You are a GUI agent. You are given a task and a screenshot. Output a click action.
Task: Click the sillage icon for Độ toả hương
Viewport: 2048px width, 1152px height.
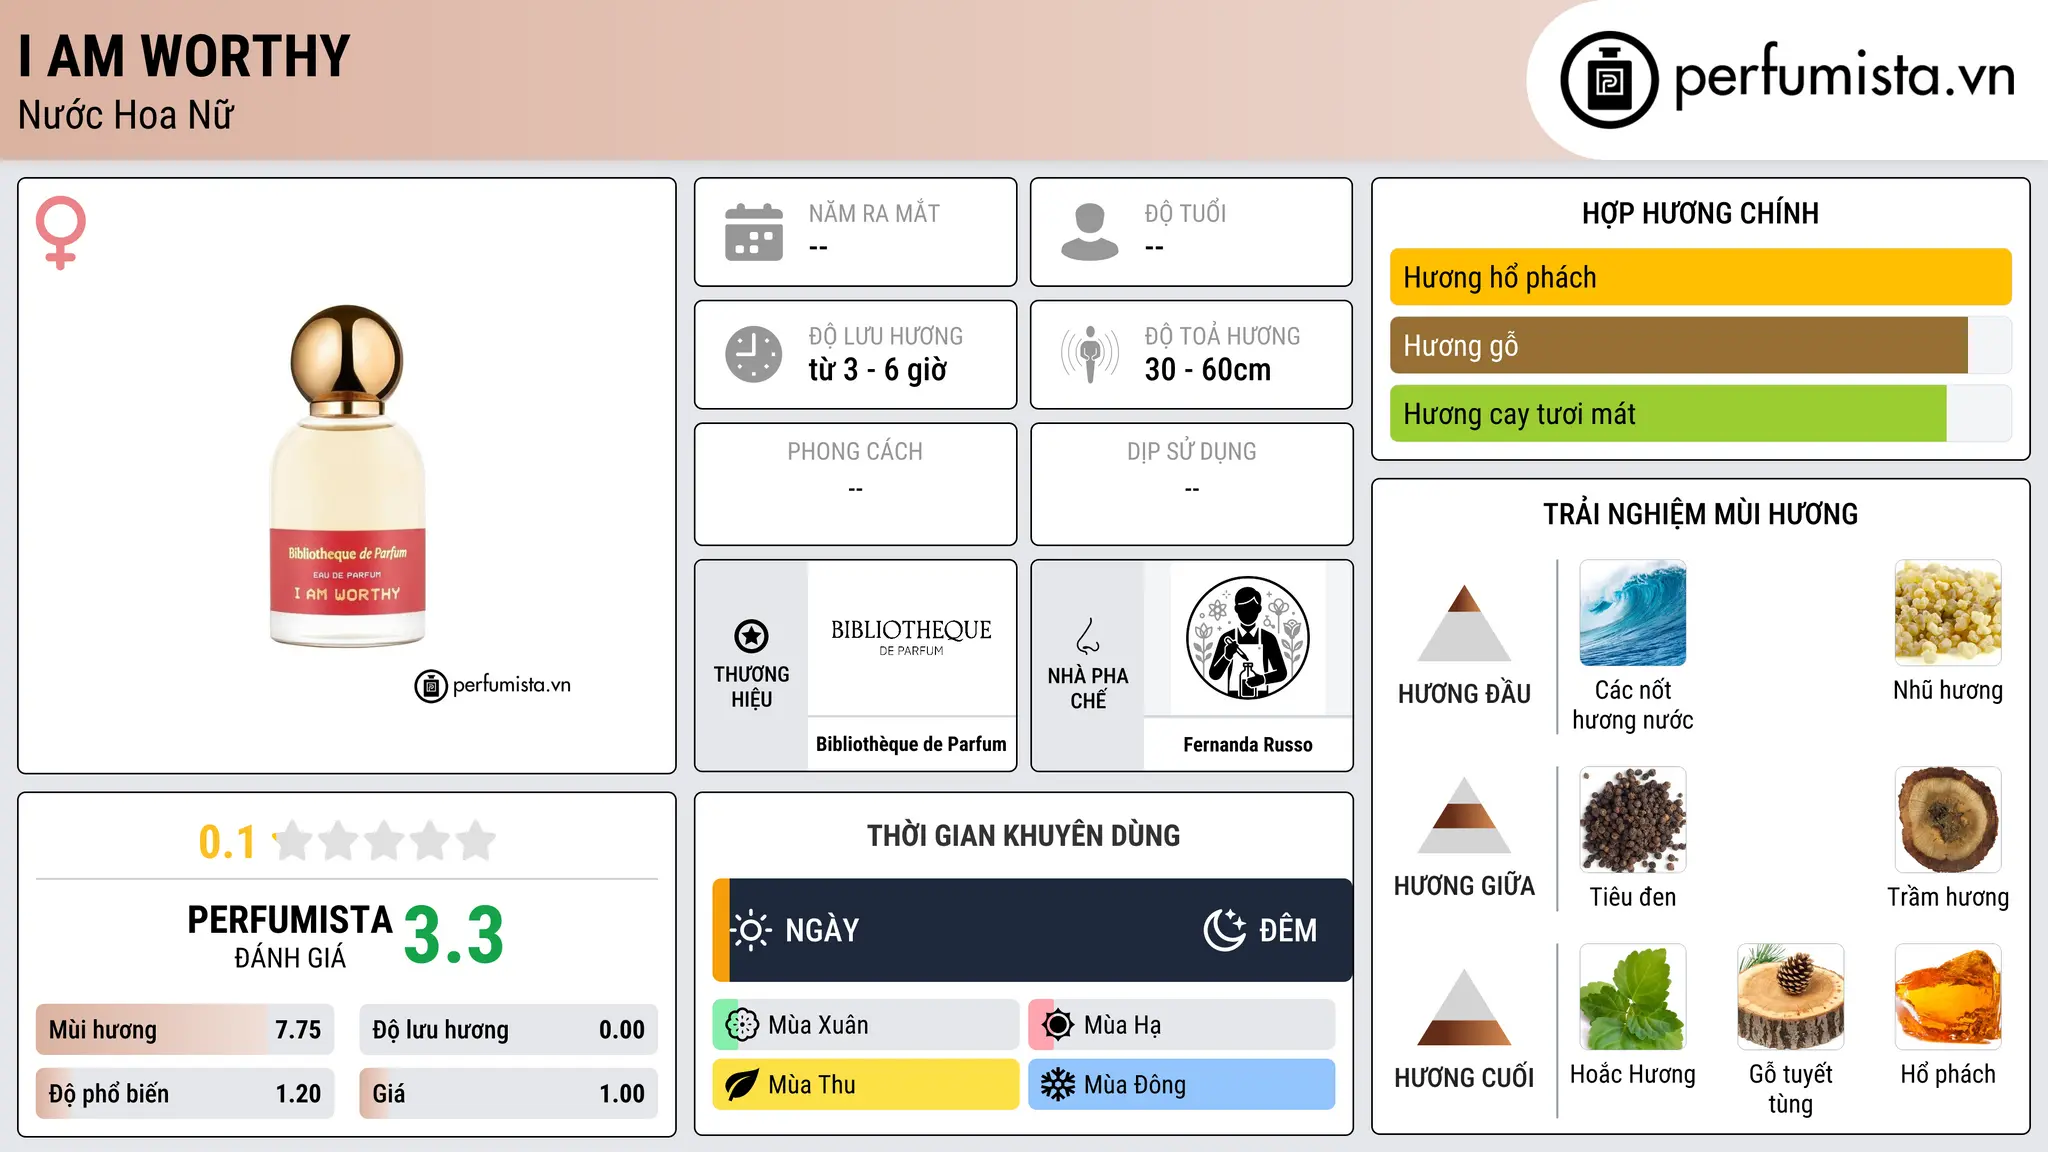[1090, 354]
